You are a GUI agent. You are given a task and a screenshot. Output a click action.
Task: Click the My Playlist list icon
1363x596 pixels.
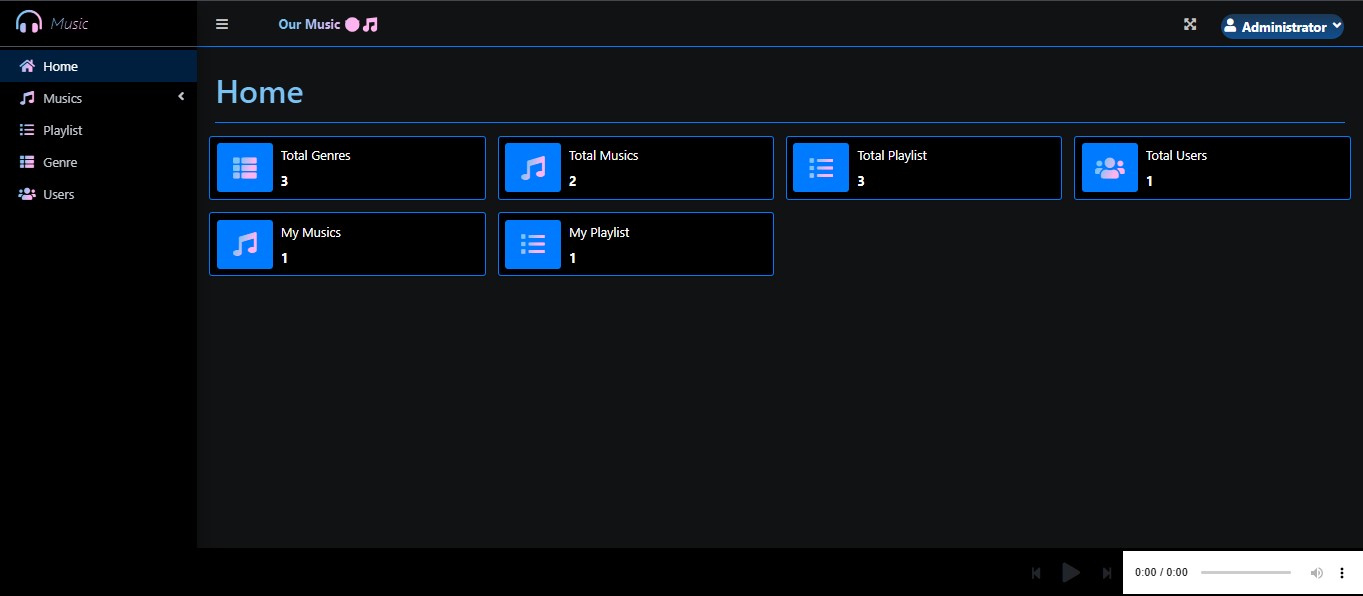point(533,244)
